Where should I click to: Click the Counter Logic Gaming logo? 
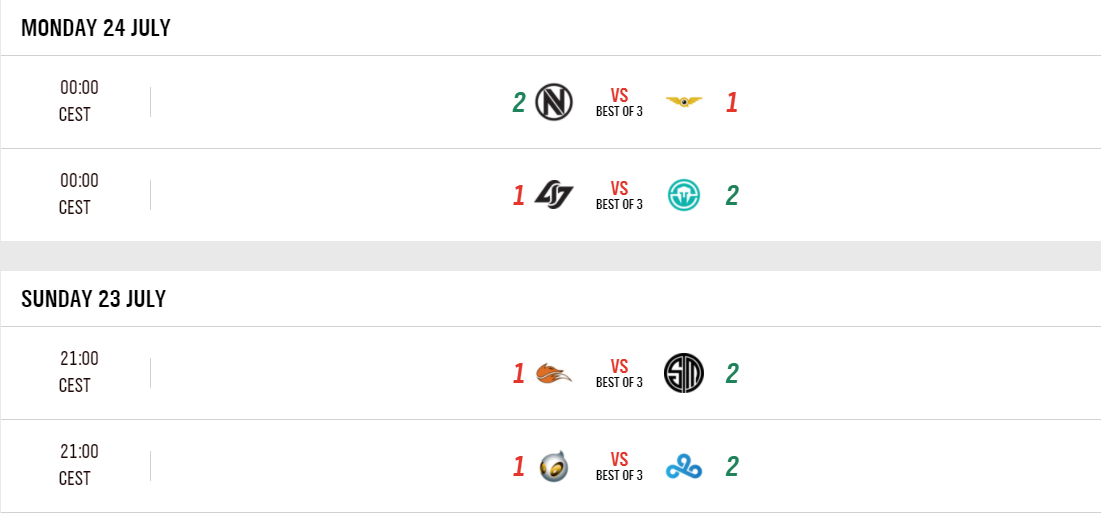[x=554, y=195]
